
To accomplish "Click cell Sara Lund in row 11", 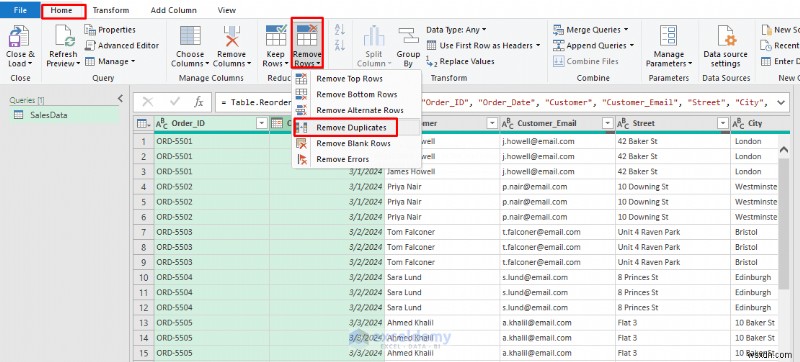I will (x=442, y=293).
